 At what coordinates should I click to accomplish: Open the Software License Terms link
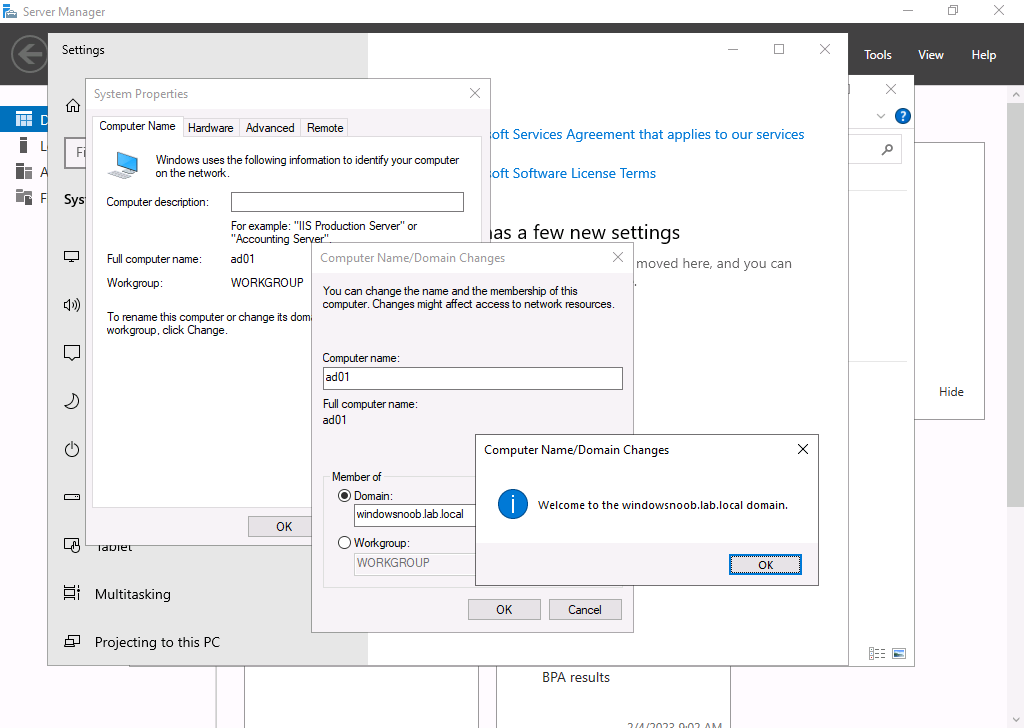coord(573,173)
